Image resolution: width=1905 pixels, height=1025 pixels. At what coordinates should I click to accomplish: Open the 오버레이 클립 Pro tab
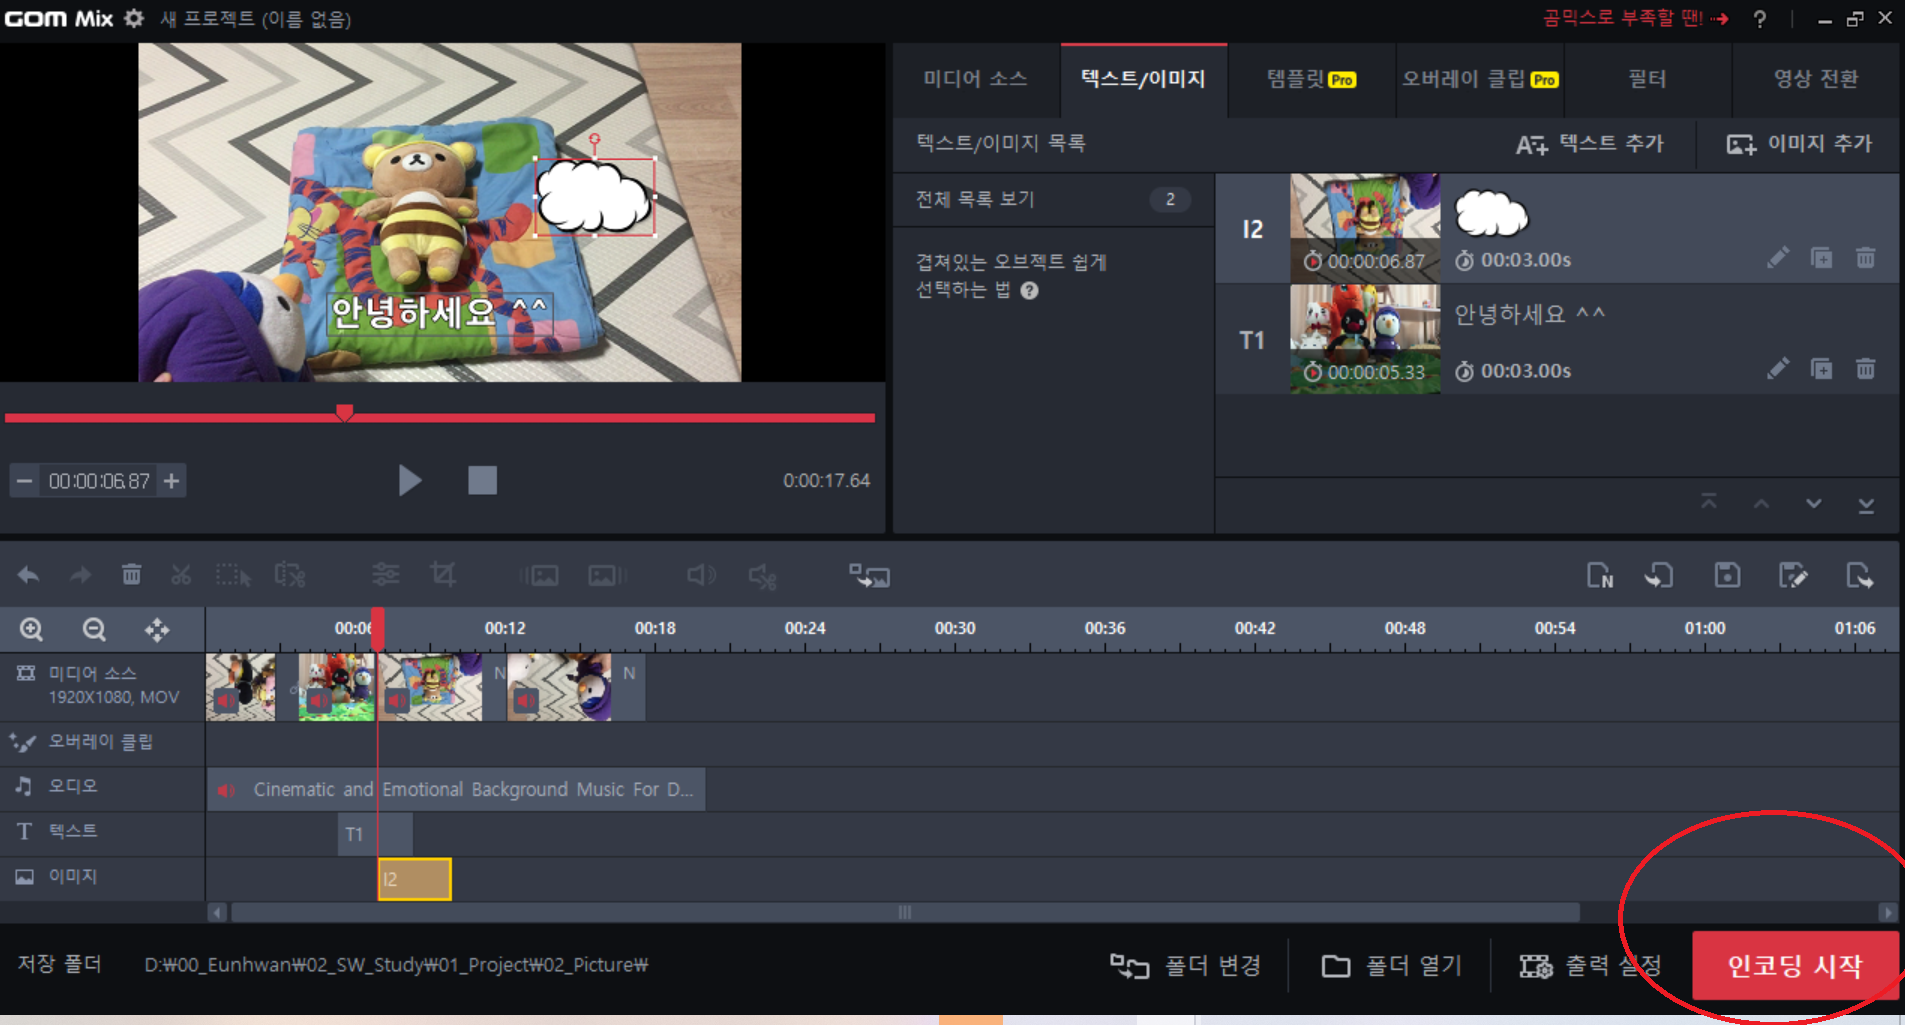coord(1480,79)
